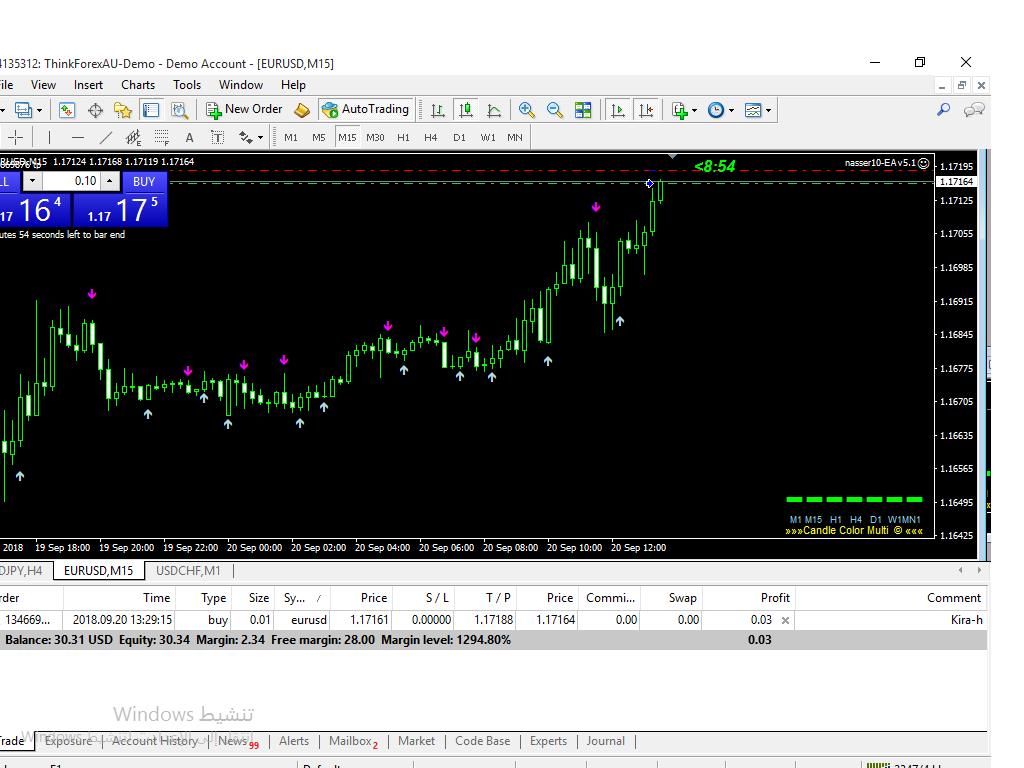Switch chart to candlesticks type
Screen dimensions: 1024x768
coord(466,110)
